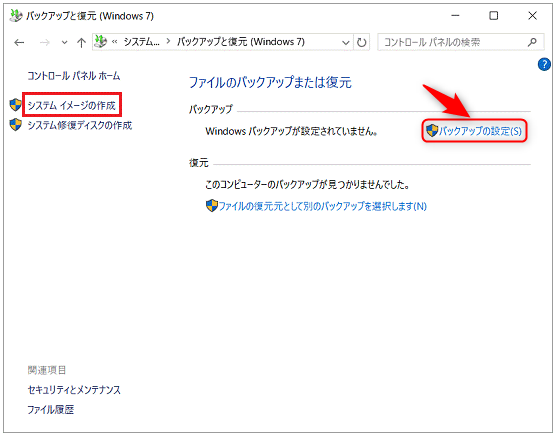Expand hidden breadcrumb path chevrons
556x435 pixels.
pos(115,42)
